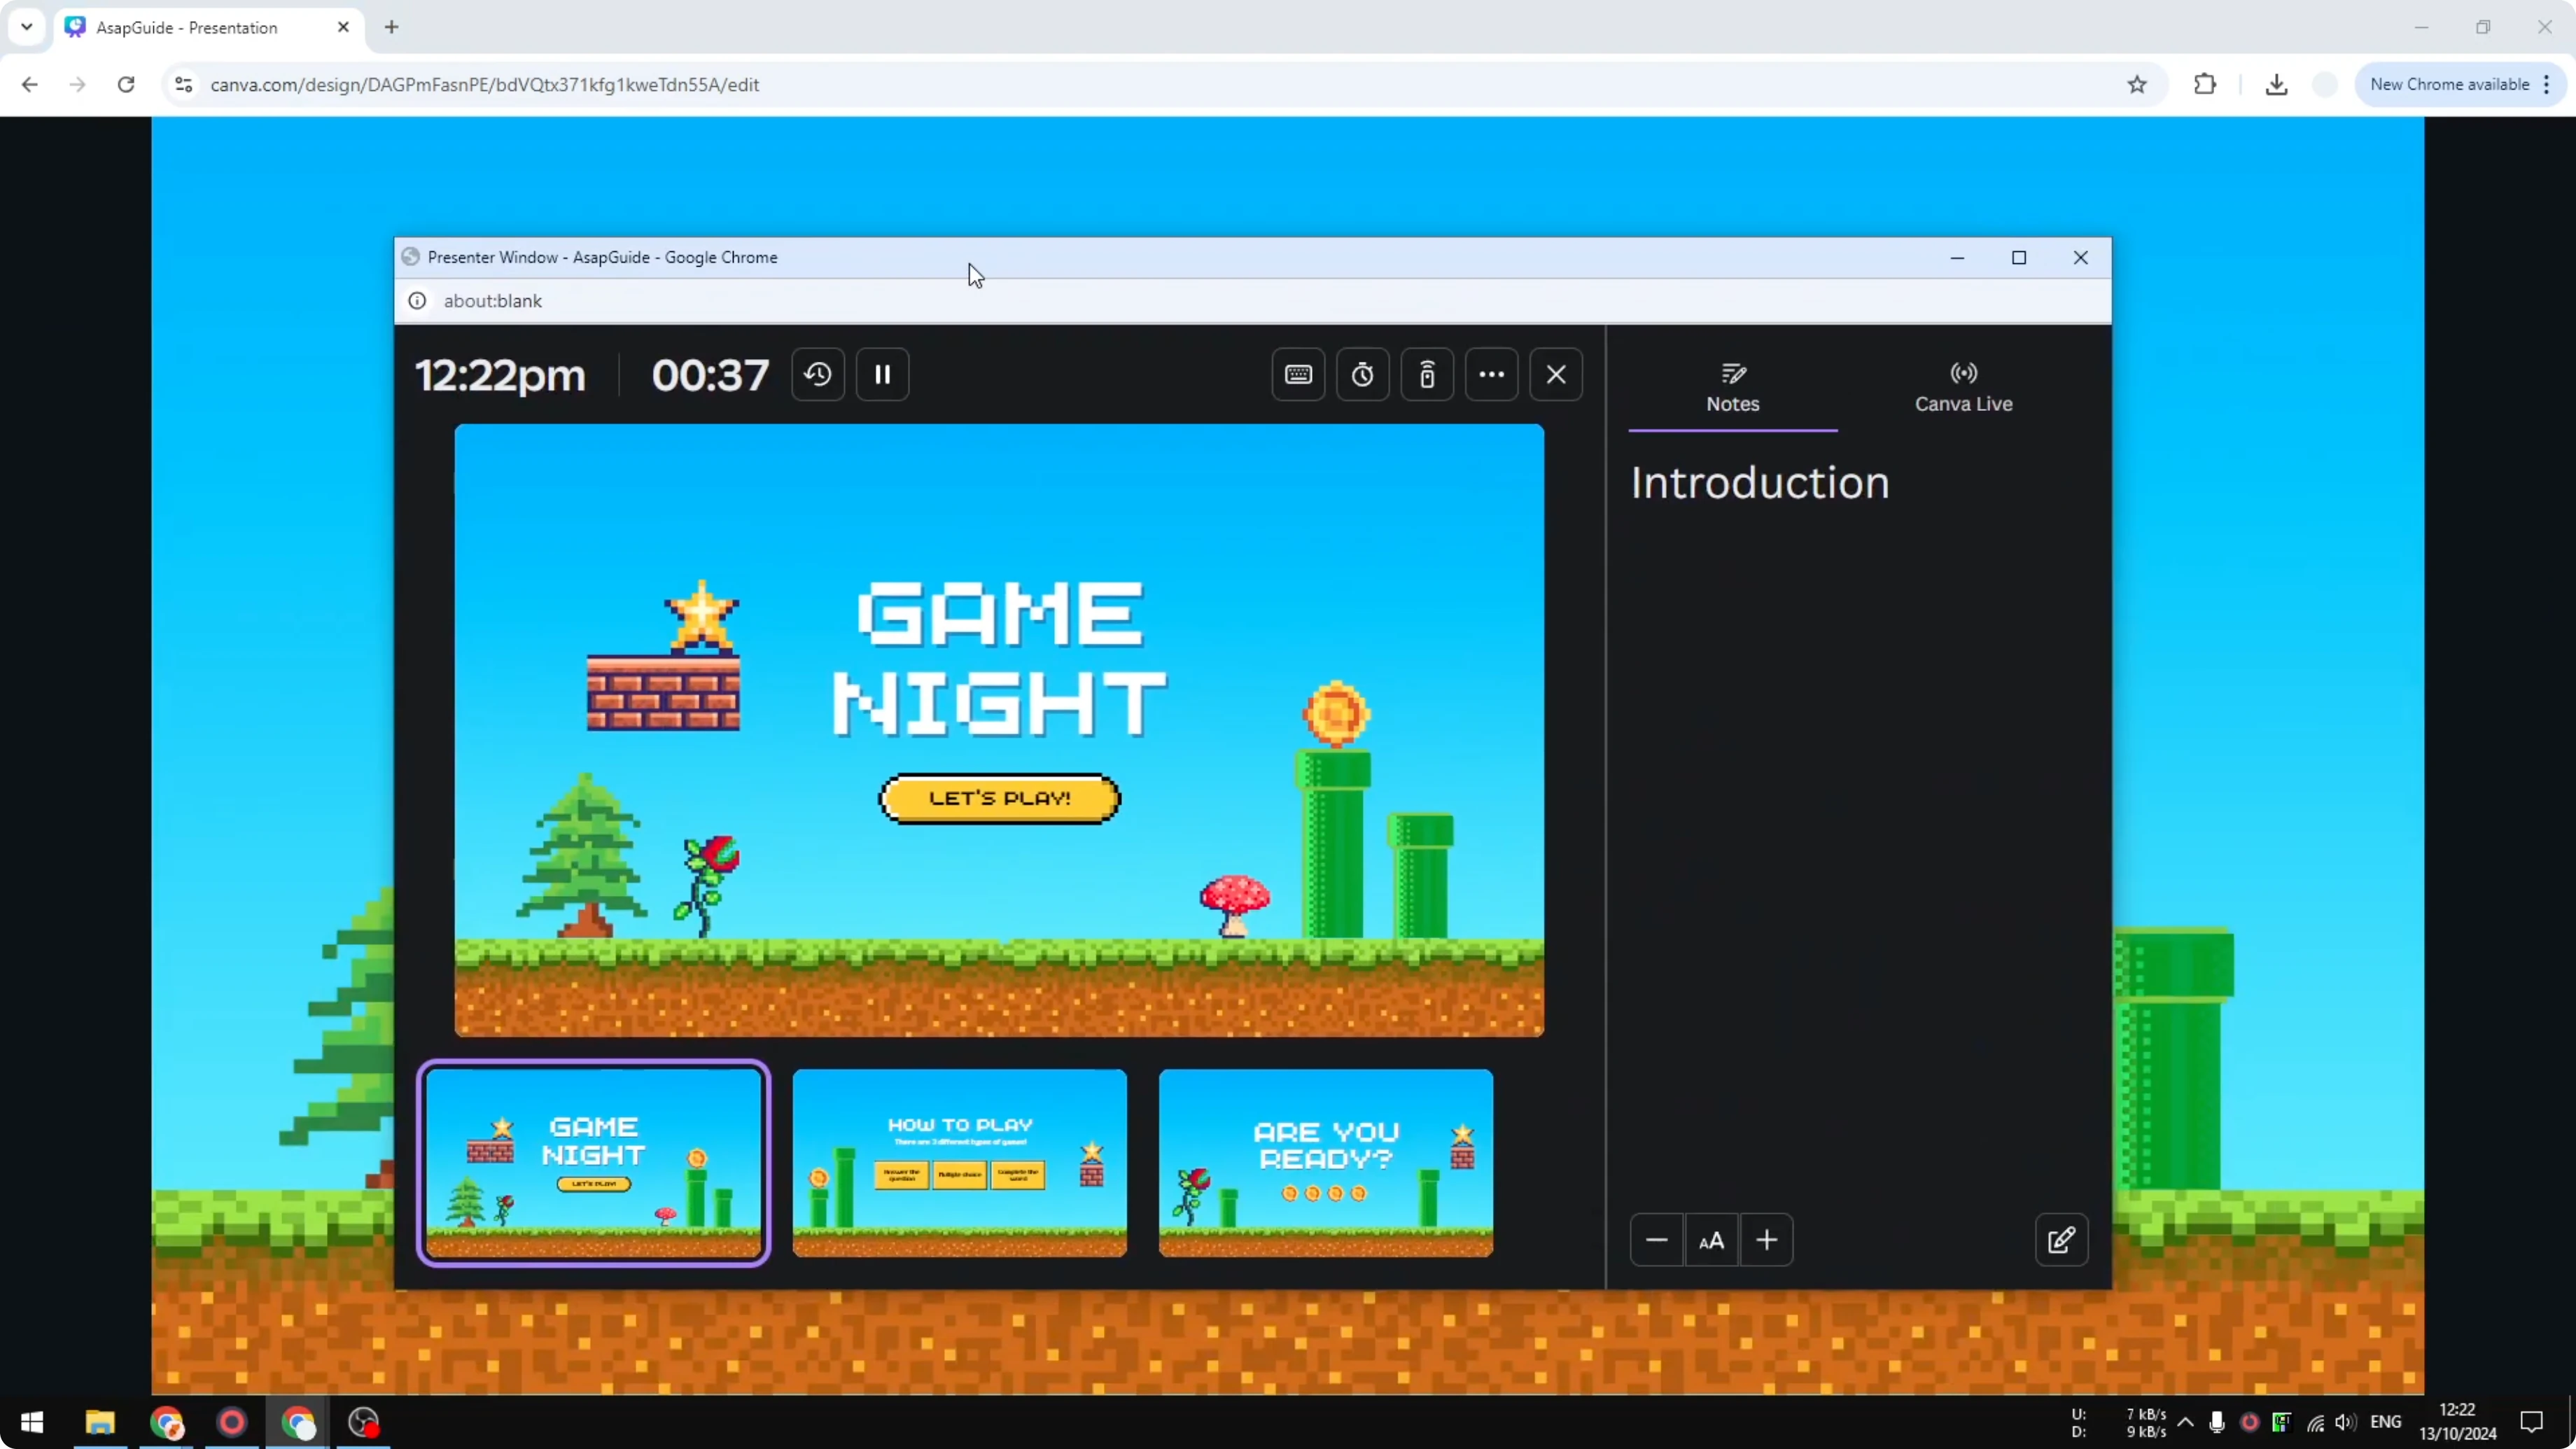
Task: Open the taskbar clock and date
Action: (2457, 1422)
